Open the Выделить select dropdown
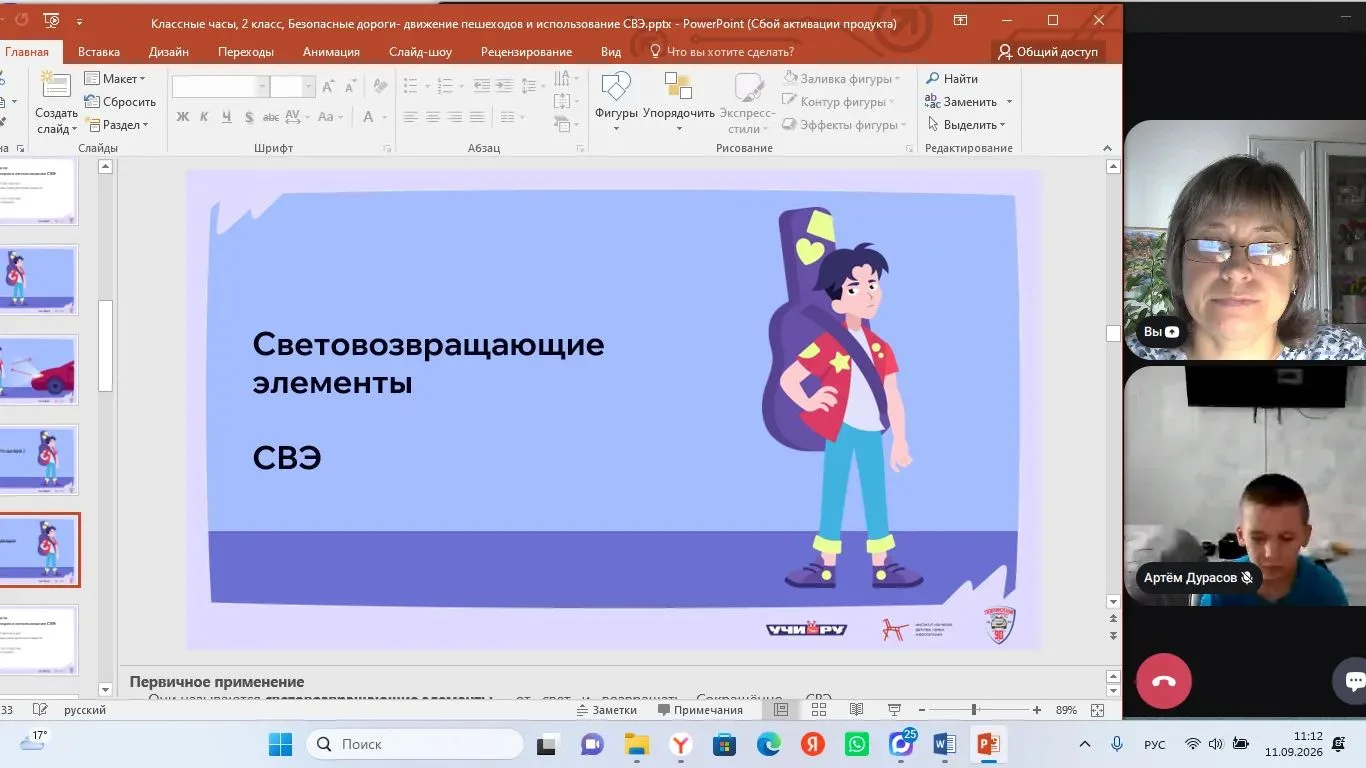This screenshot has width=1366, height=768. tap(966, 125)
